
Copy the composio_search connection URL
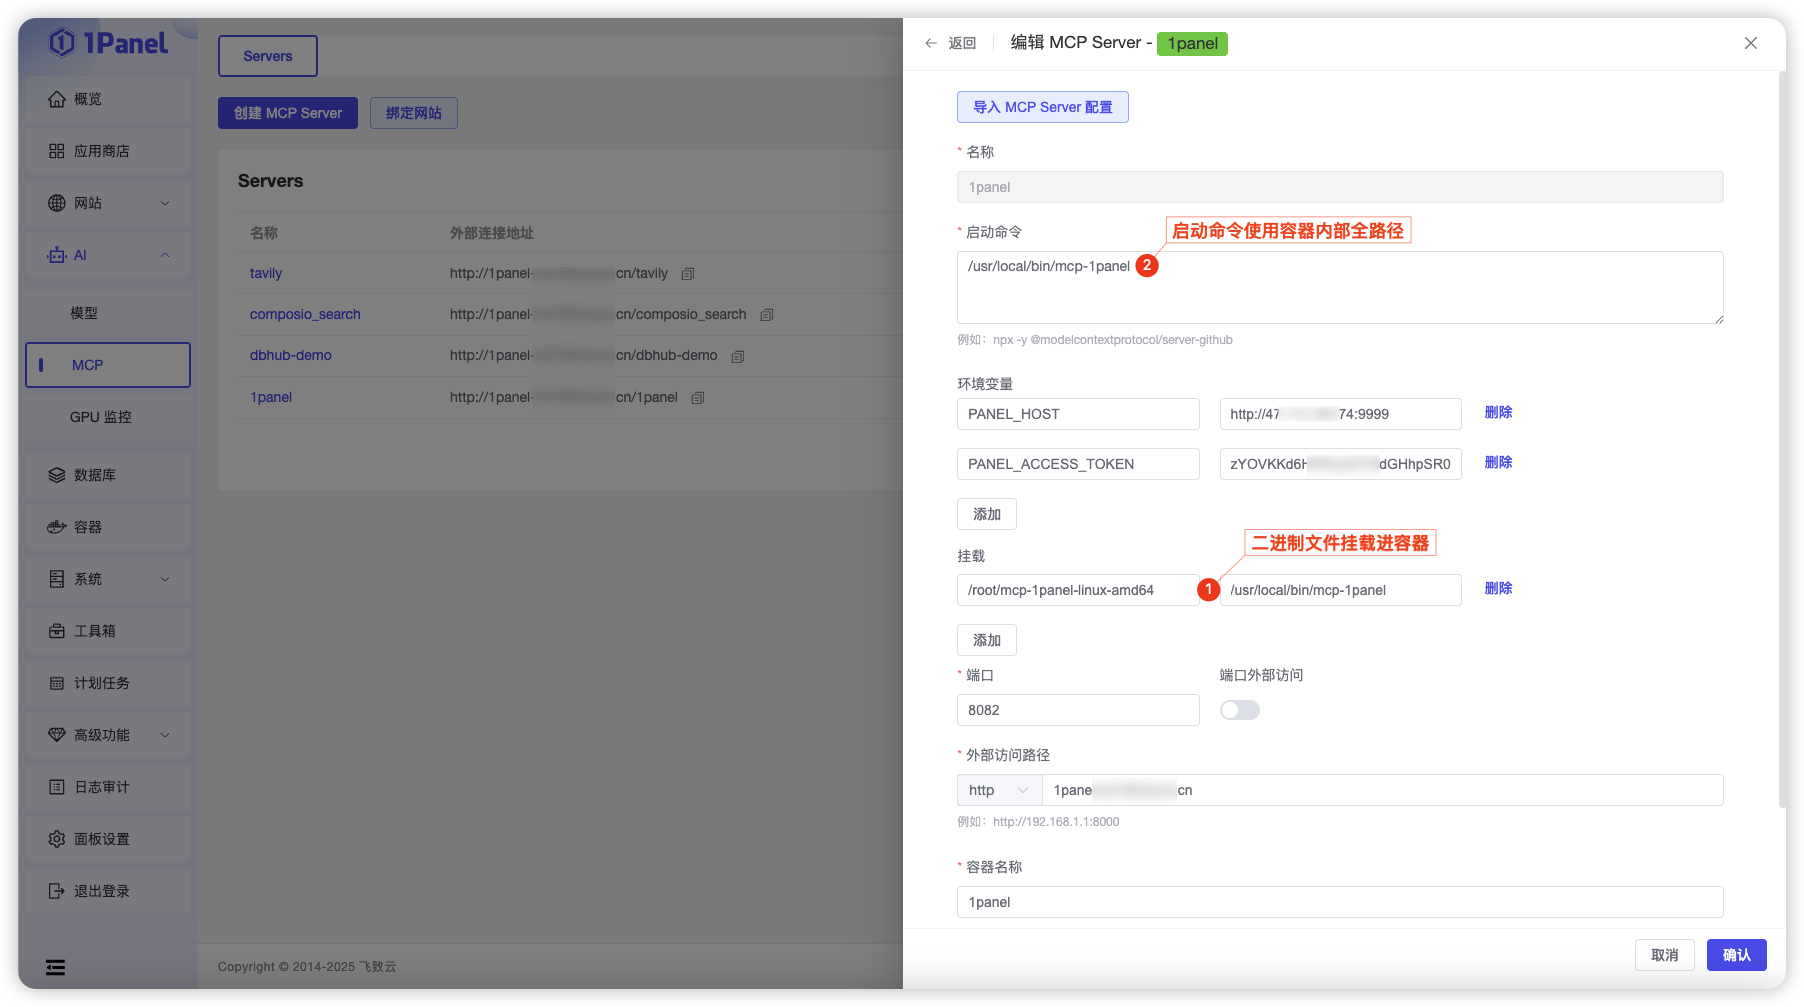(767, 315)
